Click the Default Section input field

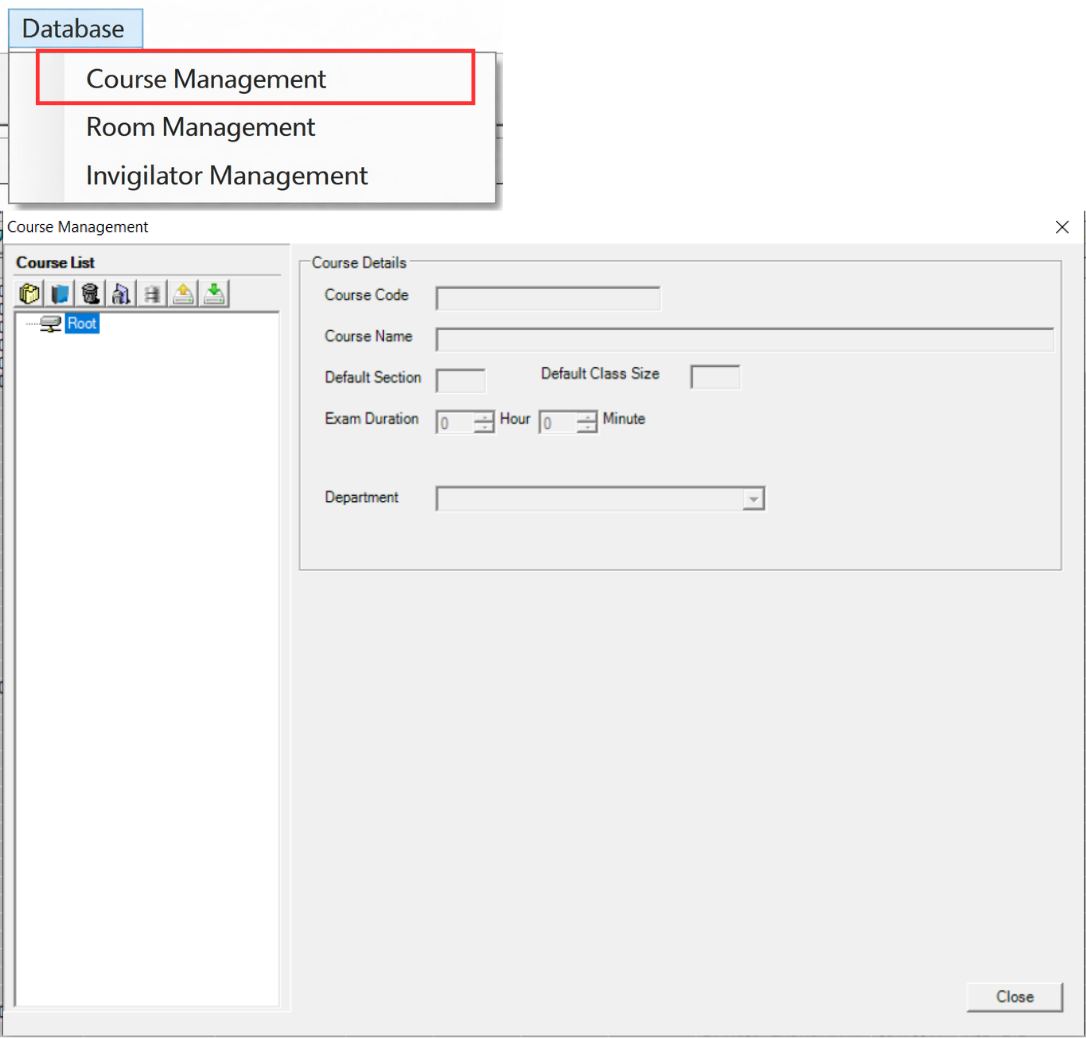461,380
